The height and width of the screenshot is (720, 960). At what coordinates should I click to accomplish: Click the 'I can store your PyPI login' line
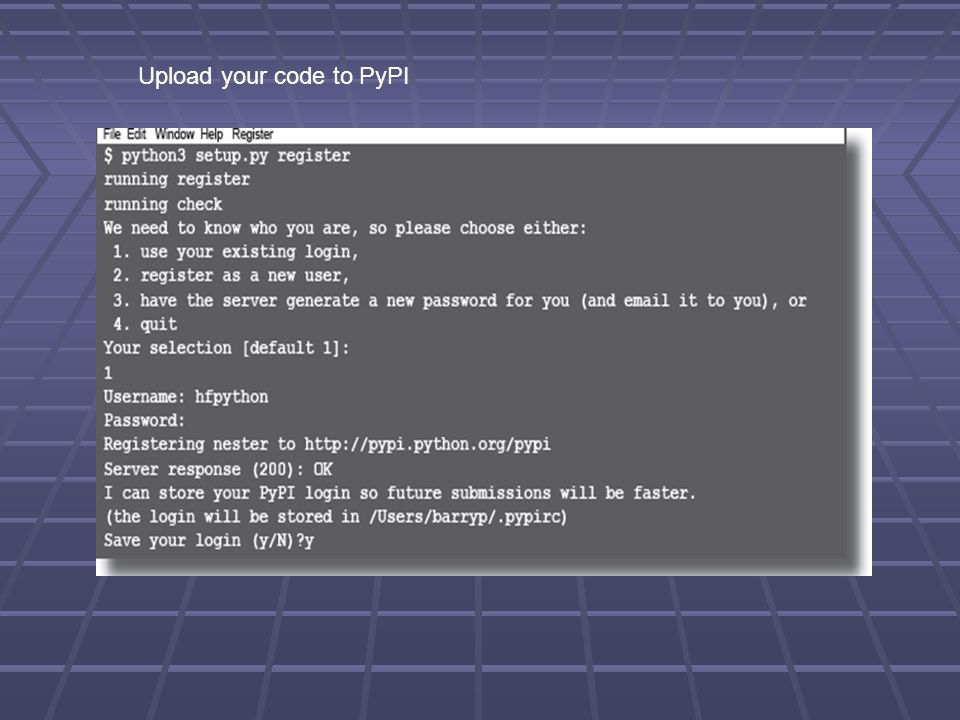point(400,493)
